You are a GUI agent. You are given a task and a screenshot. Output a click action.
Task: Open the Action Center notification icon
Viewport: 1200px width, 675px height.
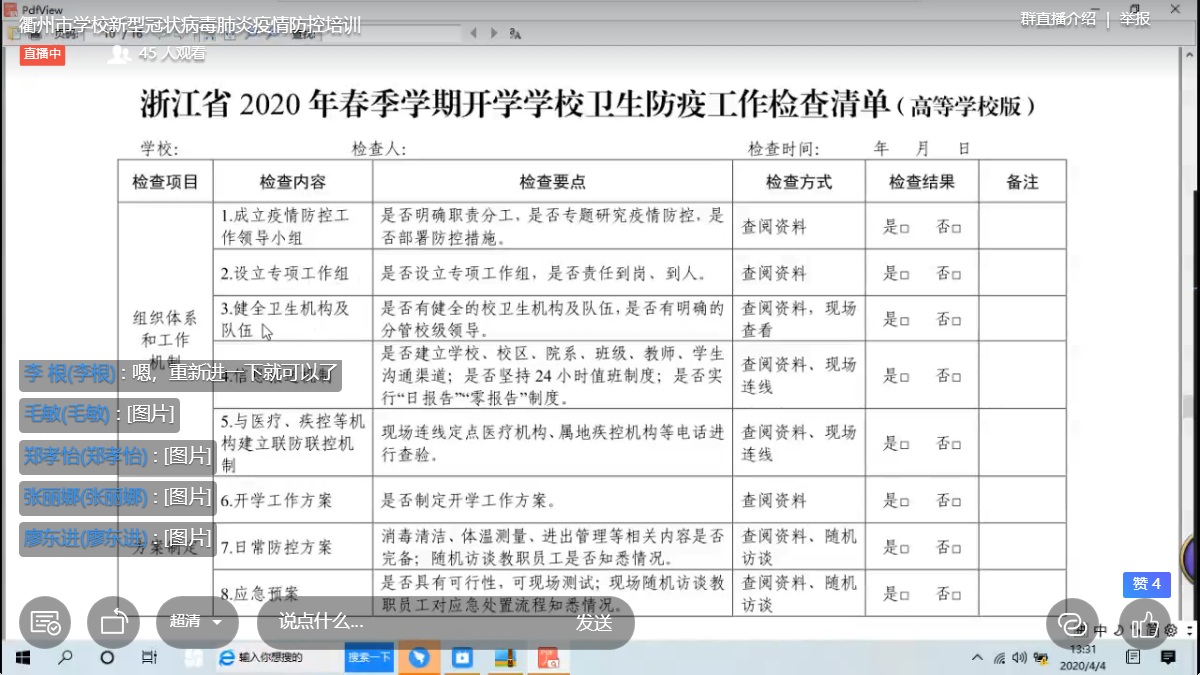1132,657
